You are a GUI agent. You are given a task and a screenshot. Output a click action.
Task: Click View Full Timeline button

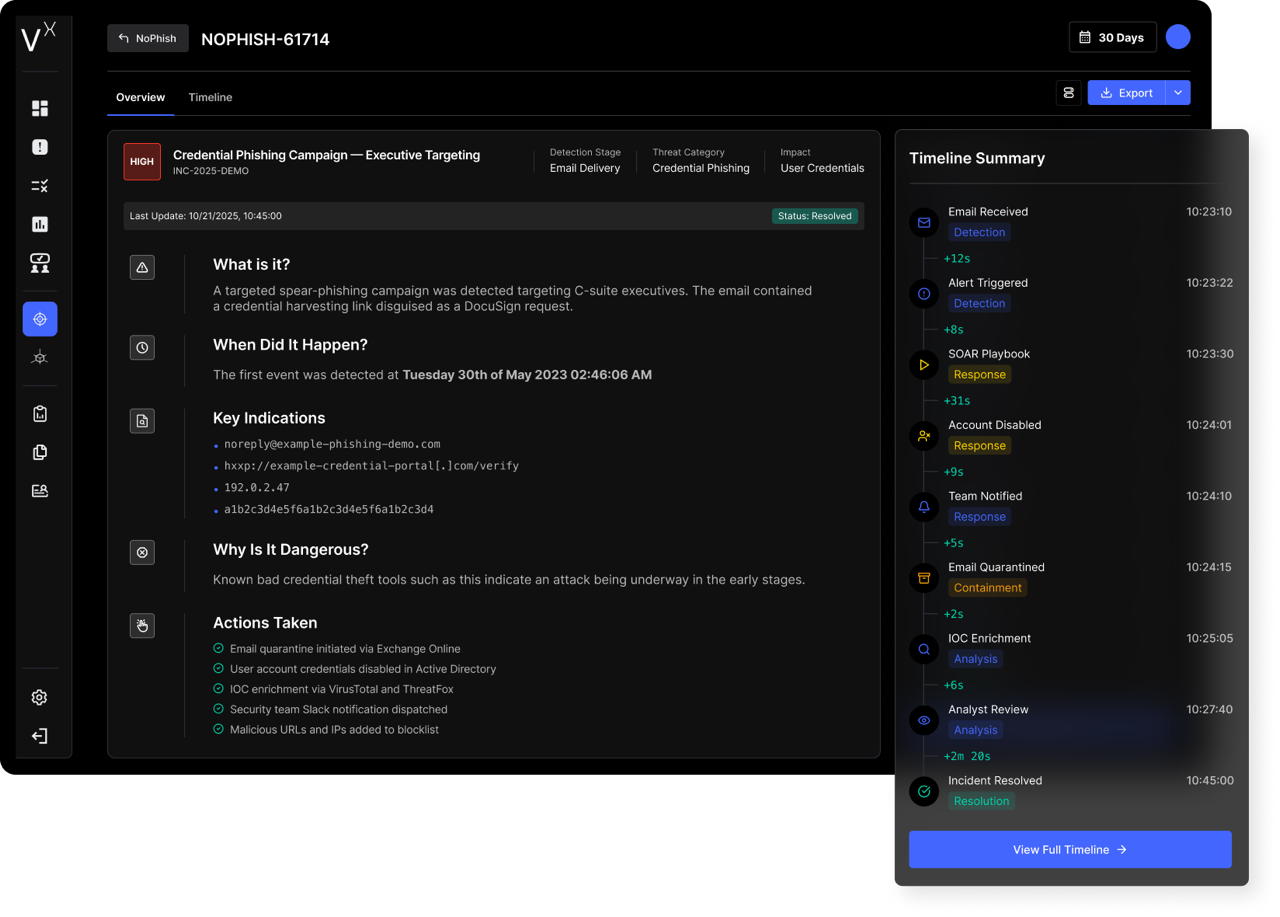[x=1070, y=850]
